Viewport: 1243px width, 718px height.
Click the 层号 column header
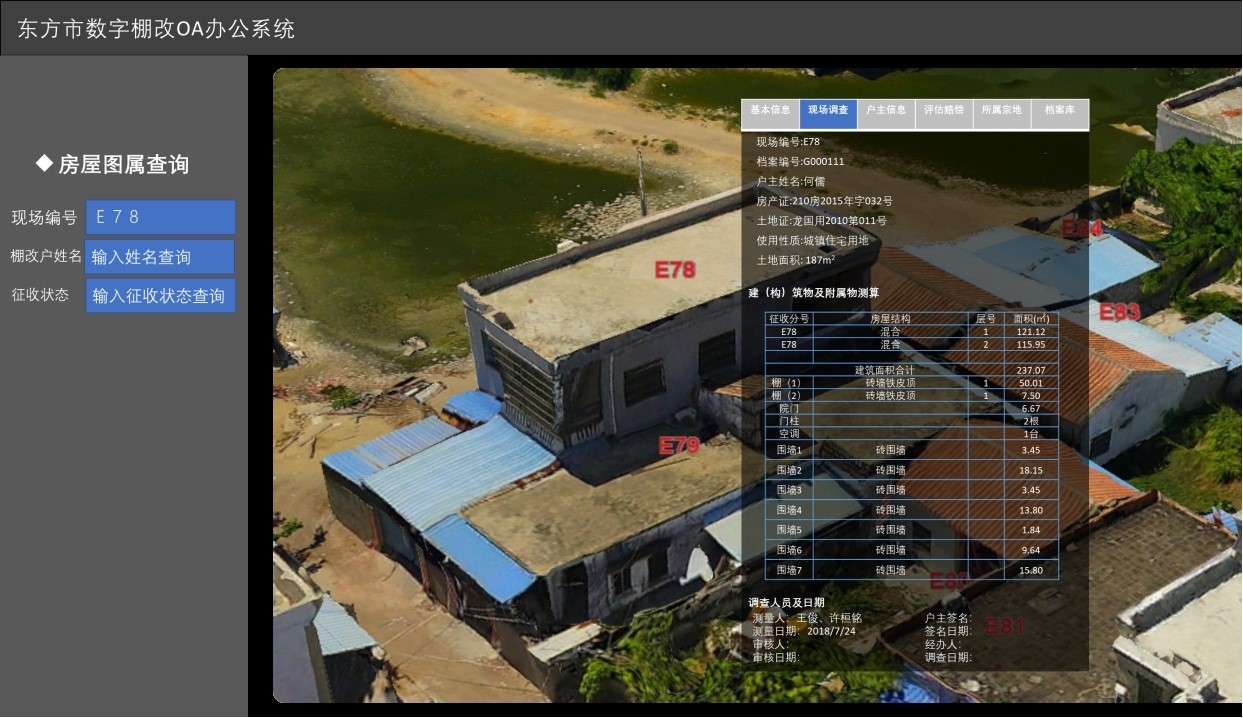coord(986,319)
